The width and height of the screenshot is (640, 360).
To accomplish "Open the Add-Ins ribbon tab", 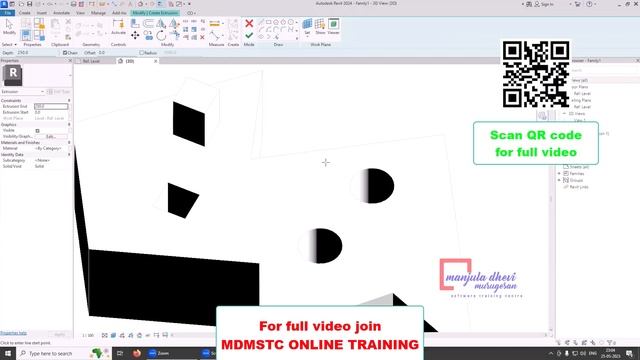I will (119, 13).
